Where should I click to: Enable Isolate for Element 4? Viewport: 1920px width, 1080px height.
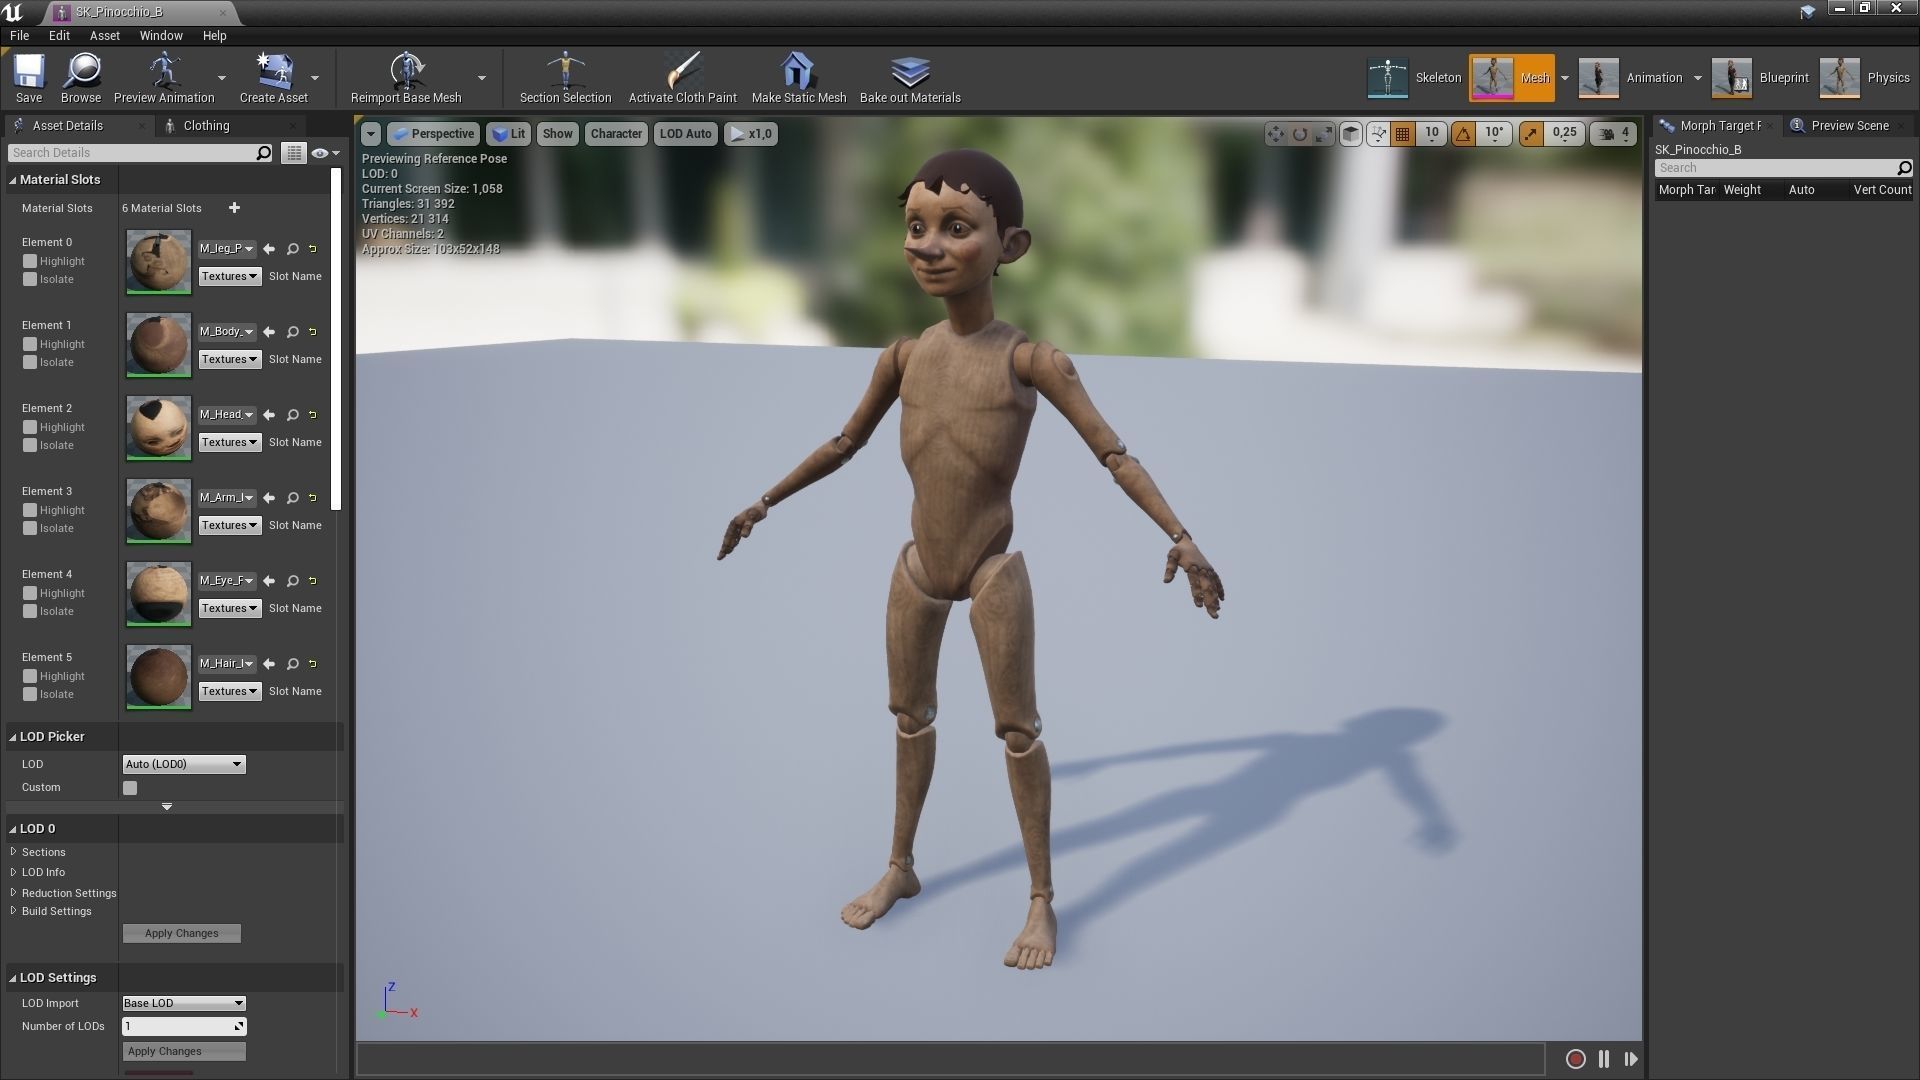(30, 611)
